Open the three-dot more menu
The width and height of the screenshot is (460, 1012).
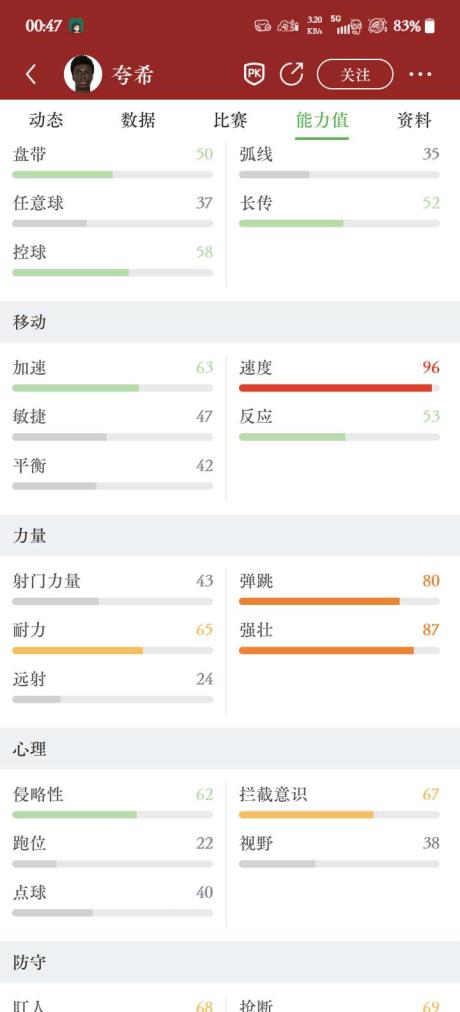(420, 75)
